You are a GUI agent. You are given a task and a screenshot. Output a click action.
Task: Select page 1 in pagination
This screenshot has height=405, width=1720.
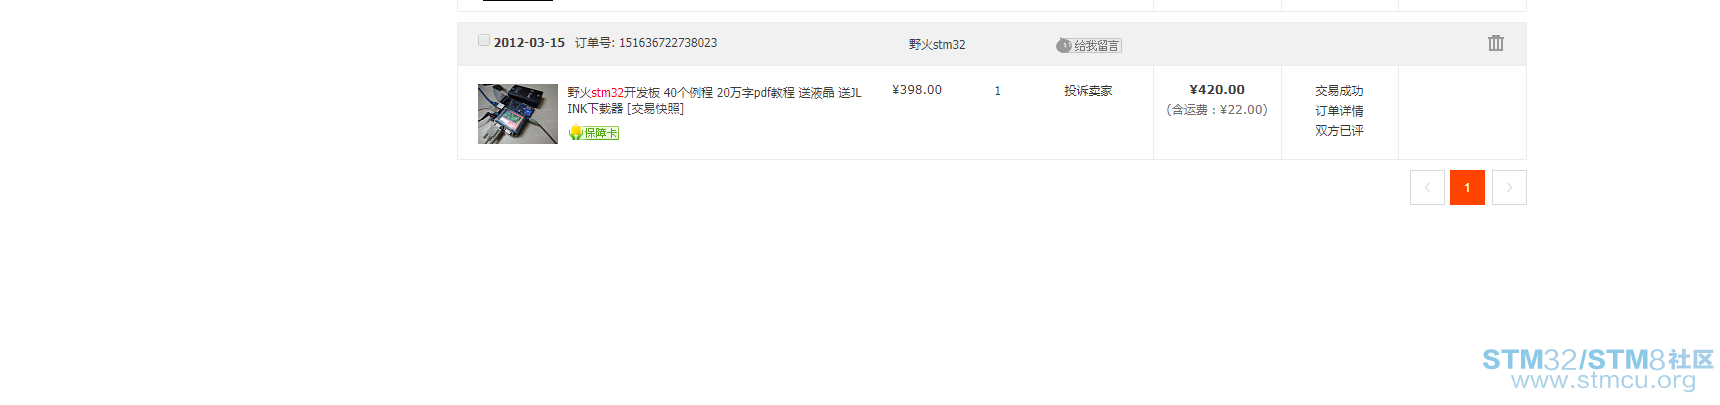pos(1467,187)
